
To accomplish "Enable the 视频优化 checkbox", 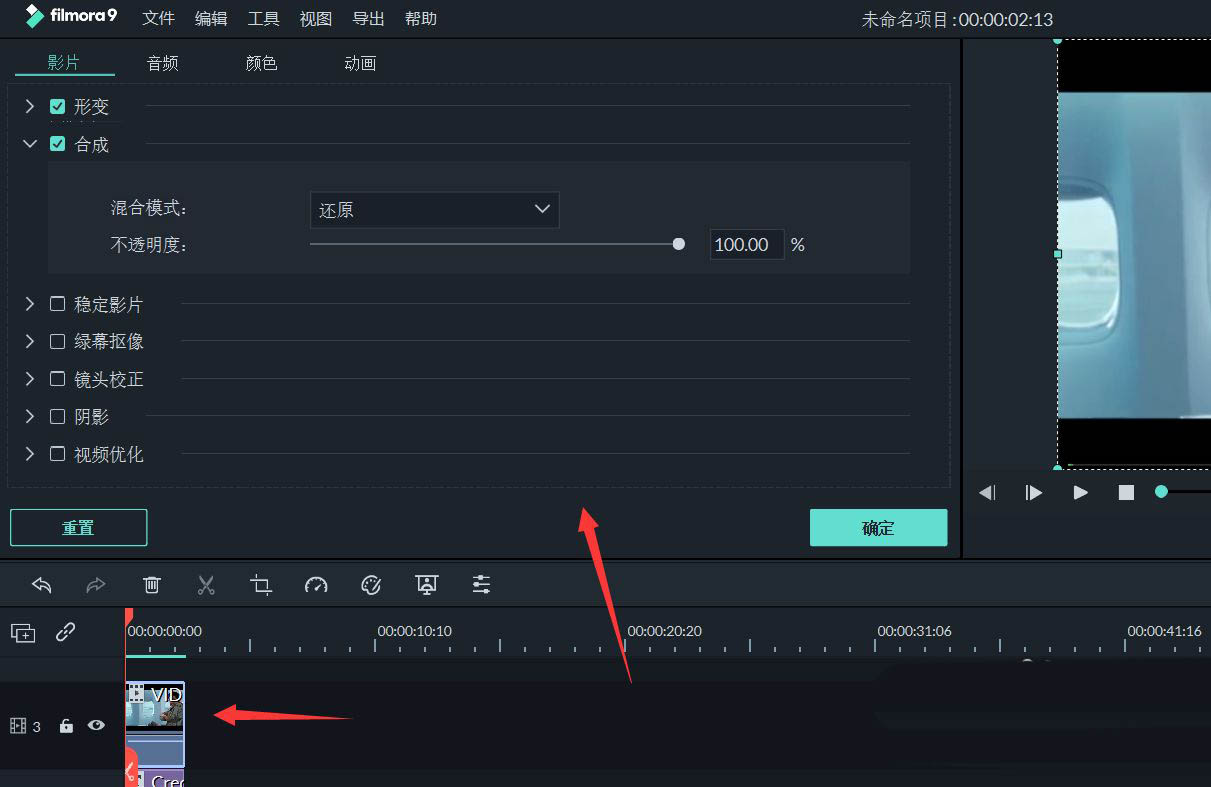I will pos(58,454).
